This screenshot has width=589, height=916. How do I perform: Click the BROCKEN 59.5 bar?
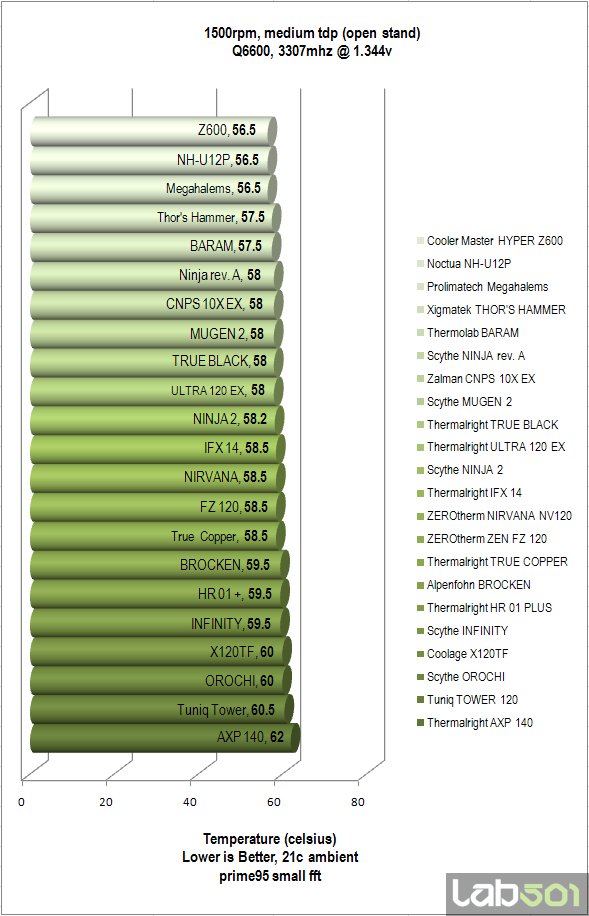pyautogui.click(x=160, y=565)
